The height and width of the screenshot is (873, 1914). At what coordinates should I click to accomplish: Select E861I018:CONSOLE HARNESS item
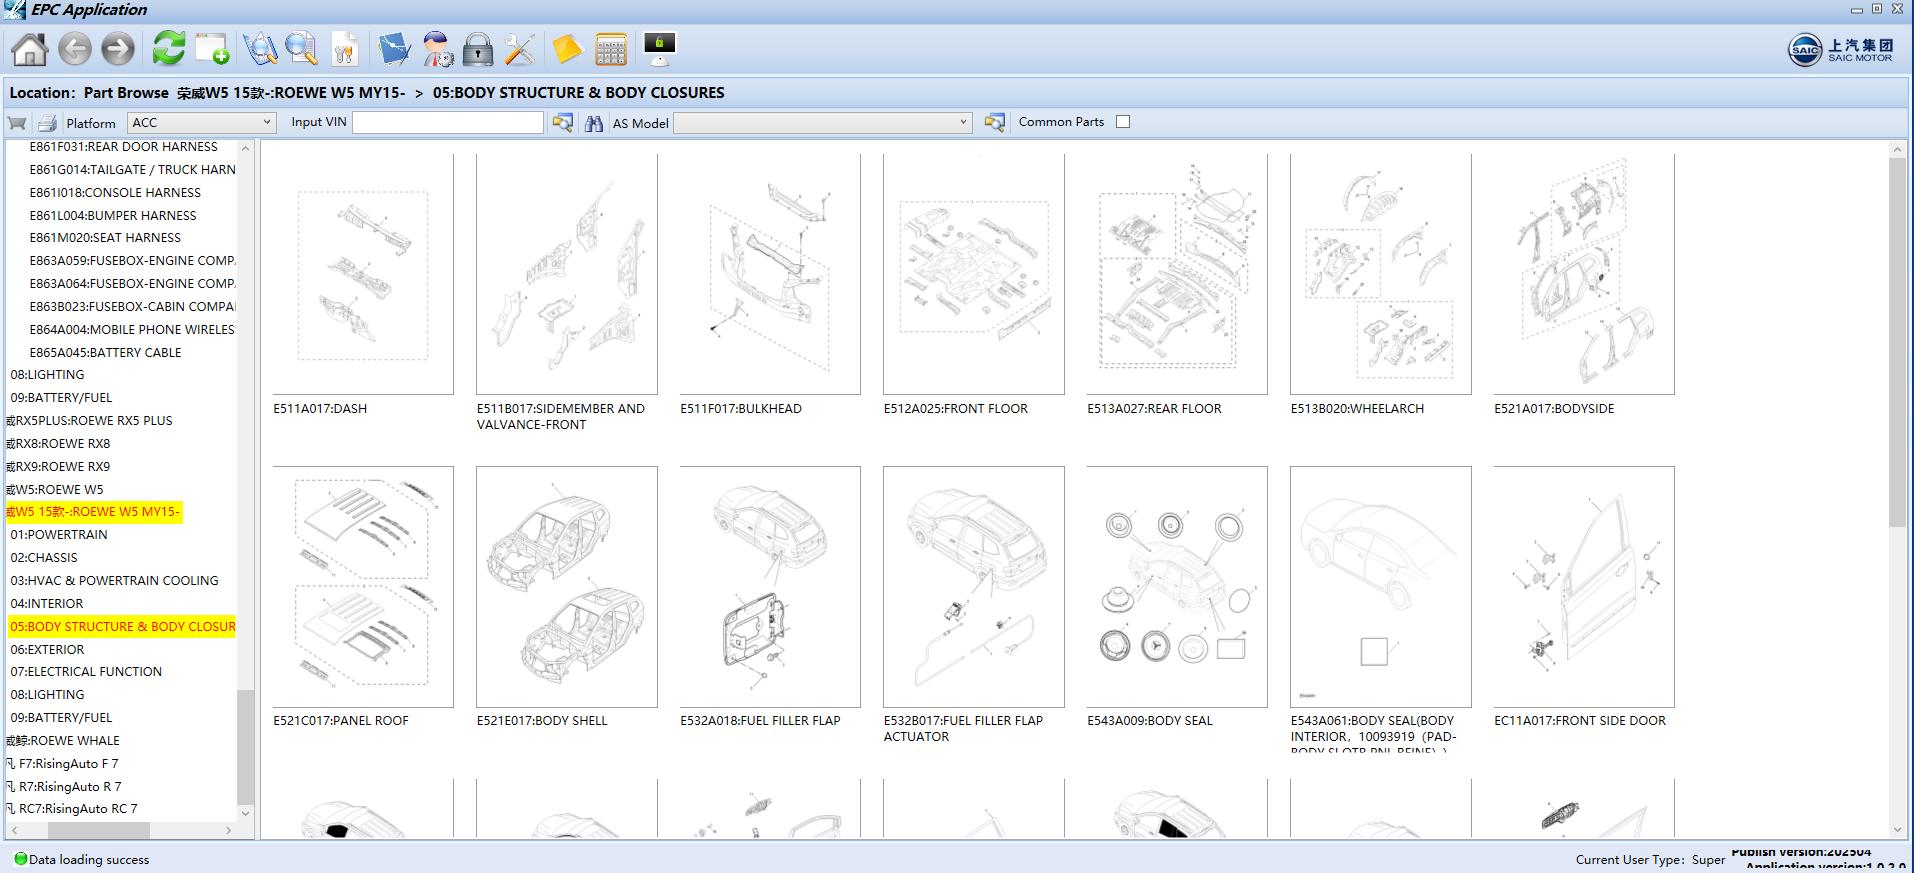tap(115, 193)
